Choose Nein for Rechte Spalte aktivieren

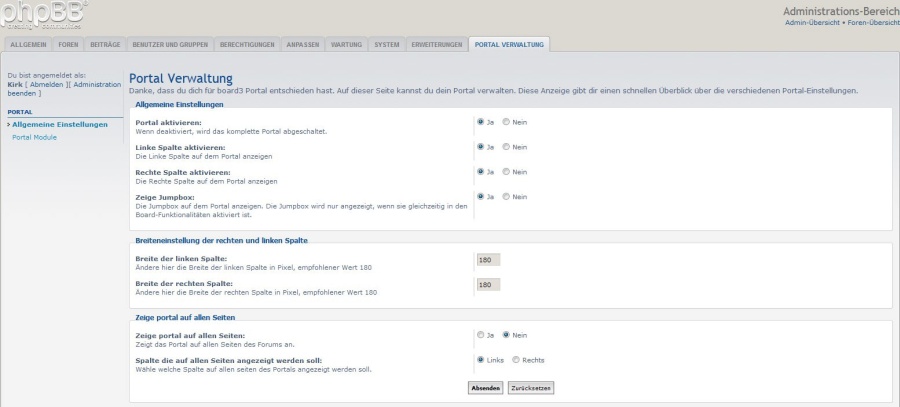507,172
